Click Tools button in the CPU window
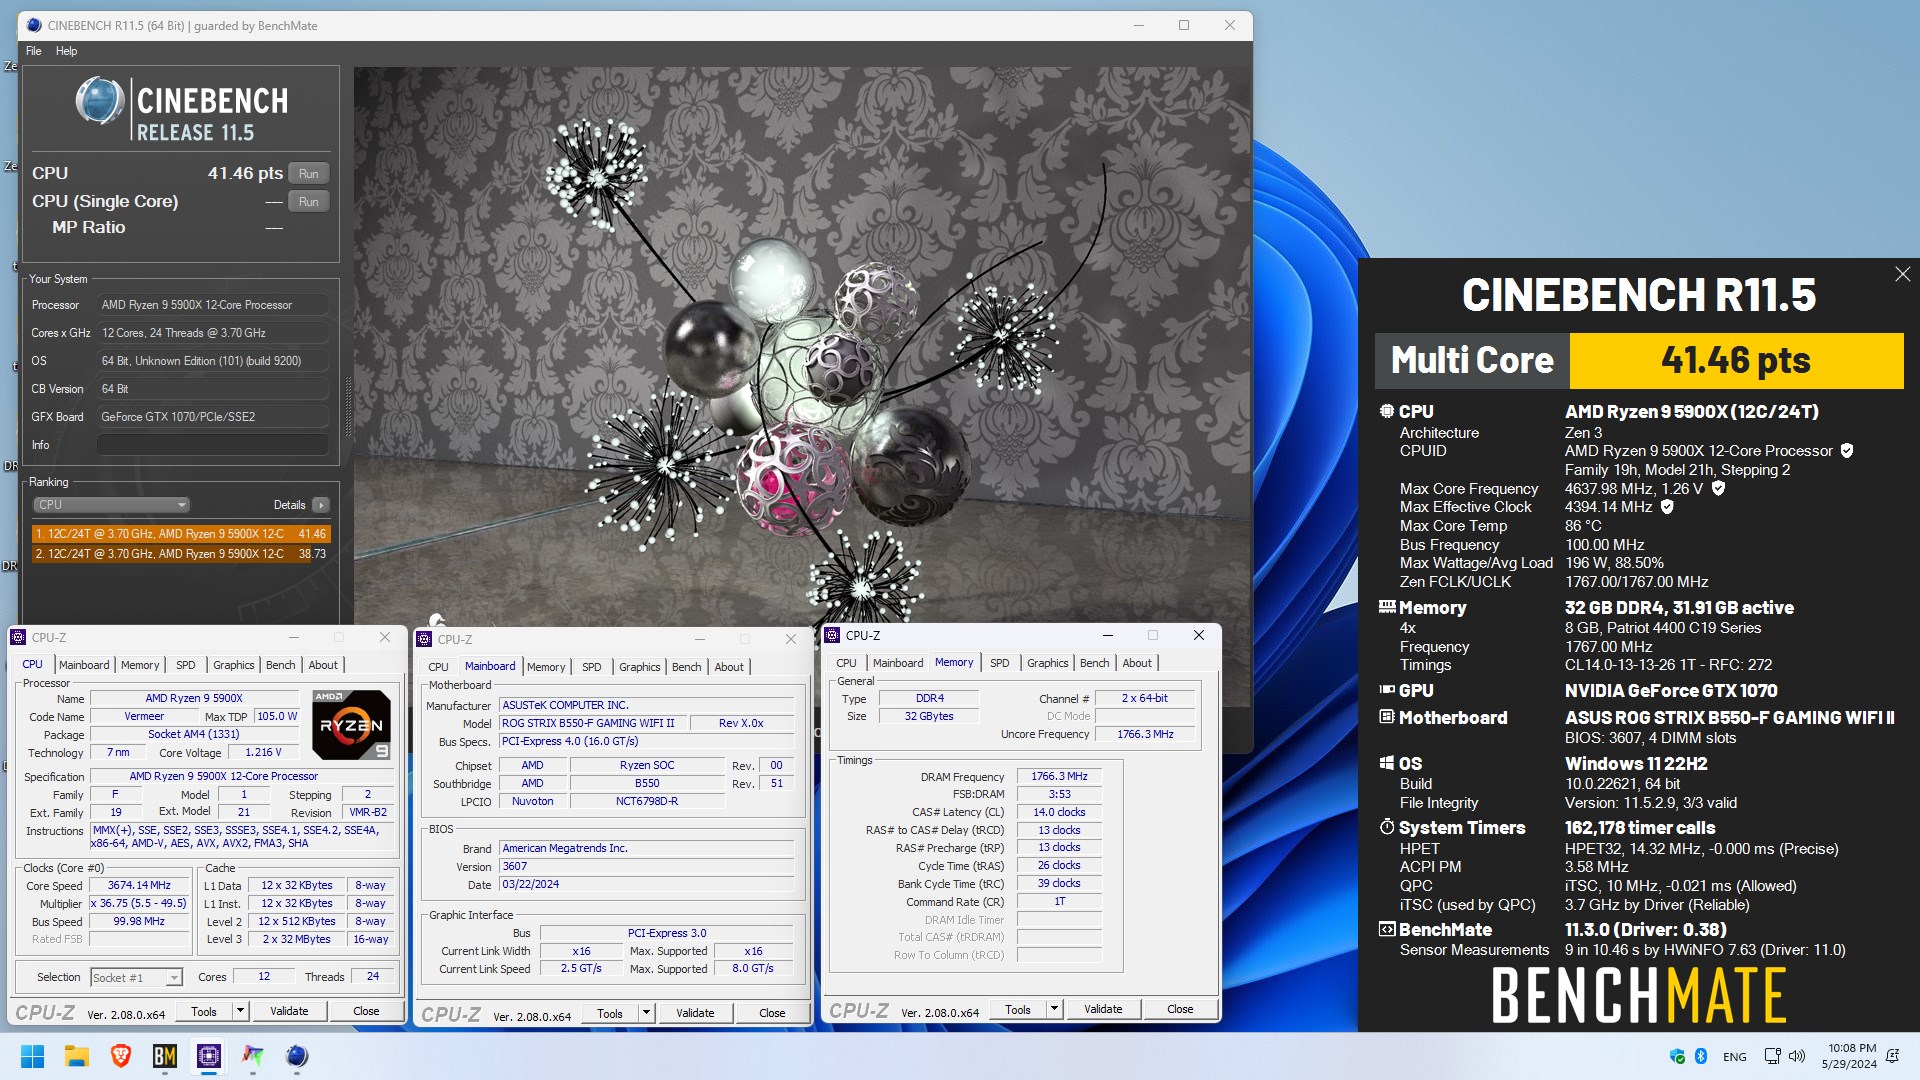Viewport: 1920px width, 1080px height. (204, 1011)
